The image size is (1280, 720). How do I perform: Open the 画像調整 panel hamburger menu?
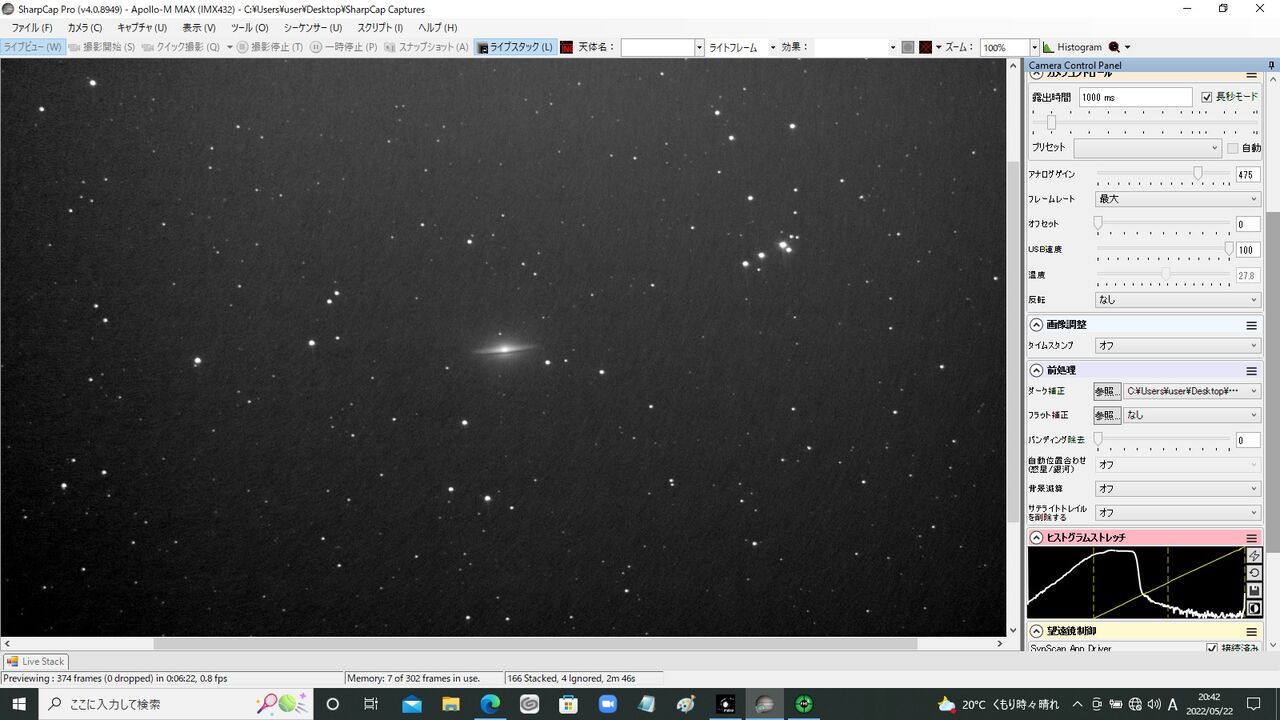point(1251,325)
